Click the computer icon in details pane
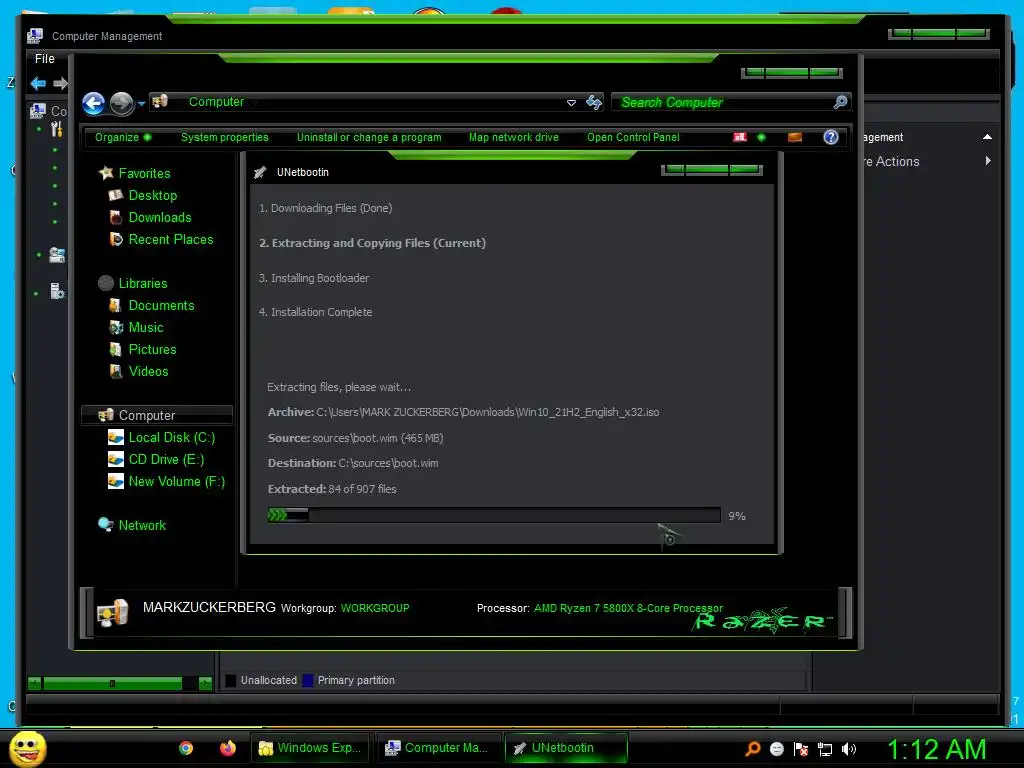Image resolution: width=1024 pixels, height=768 pixels. click(112, 613)
